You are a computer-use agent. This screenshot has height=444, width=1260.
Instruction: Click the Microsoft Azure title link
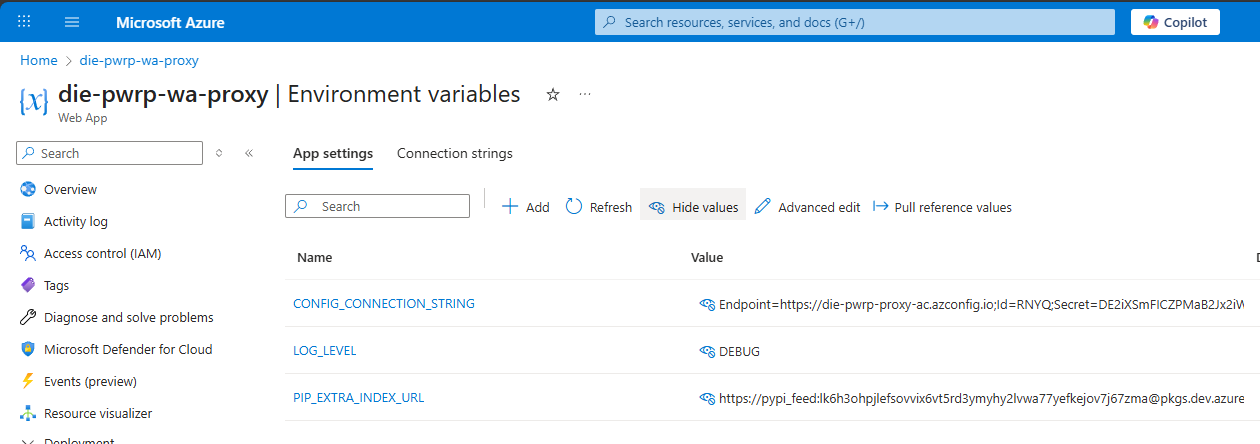point(170,22)
